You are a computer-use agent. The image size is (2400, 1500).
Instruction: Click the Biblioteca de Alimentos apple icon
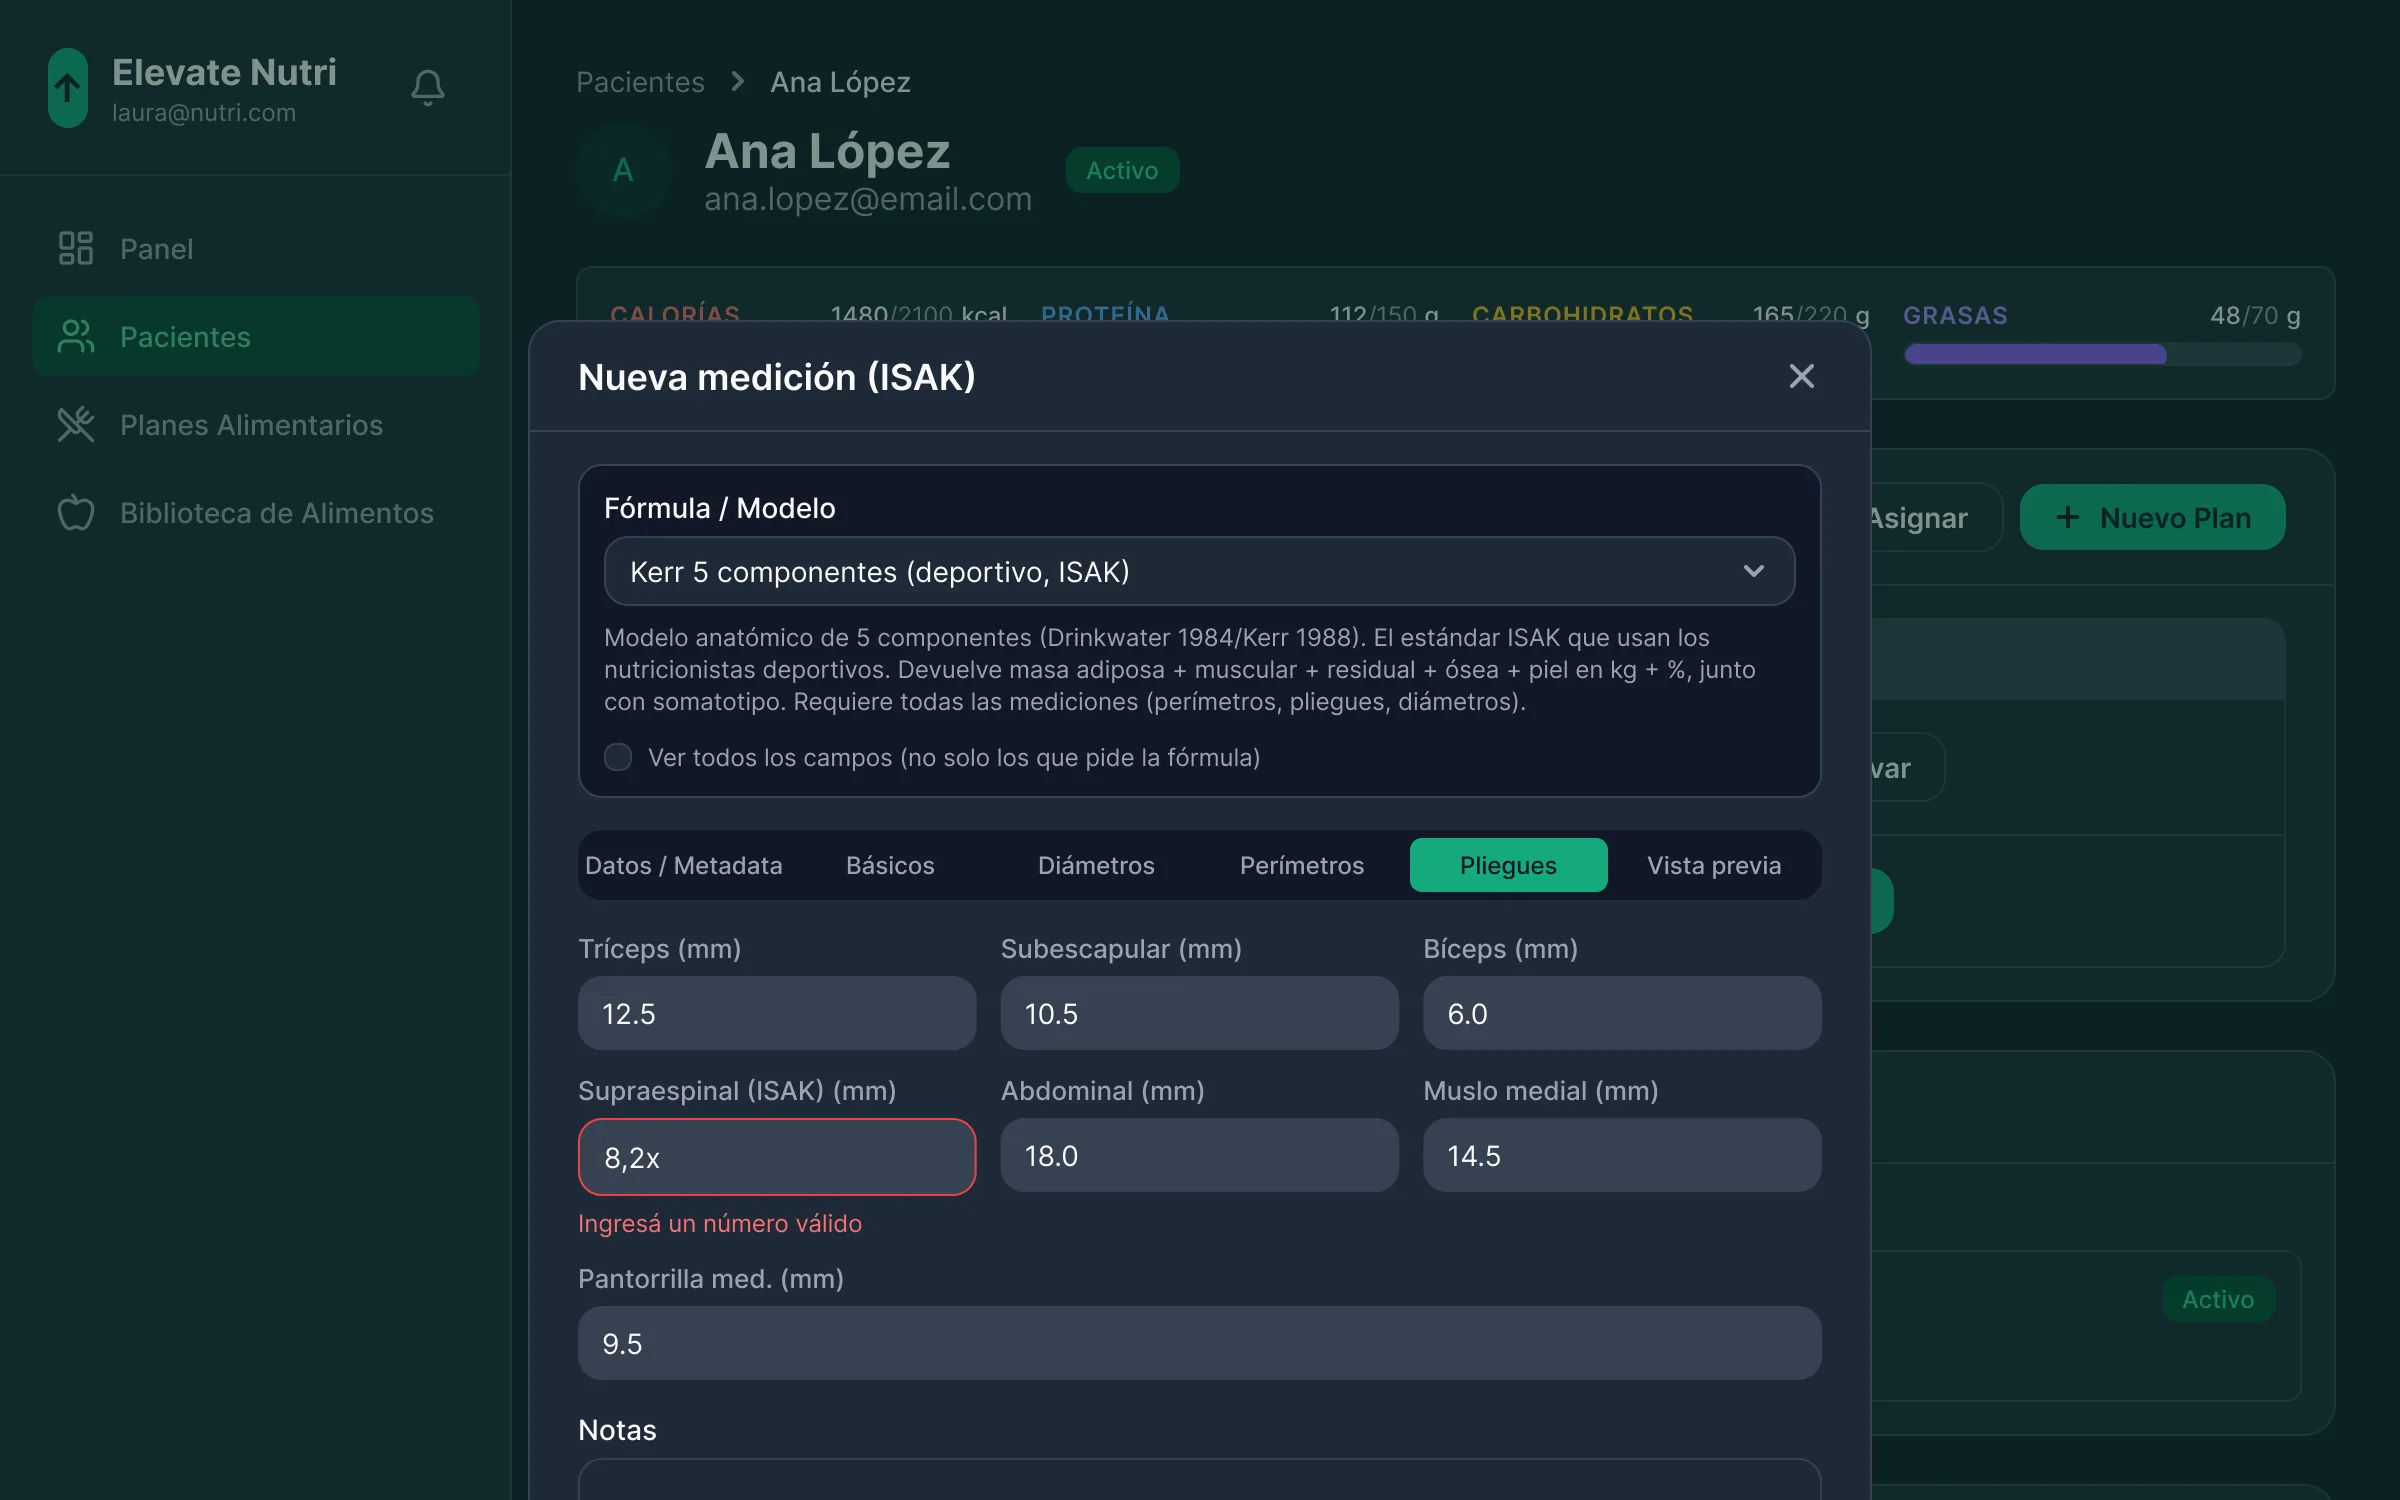pyautogui.click(x=75, y=512)
